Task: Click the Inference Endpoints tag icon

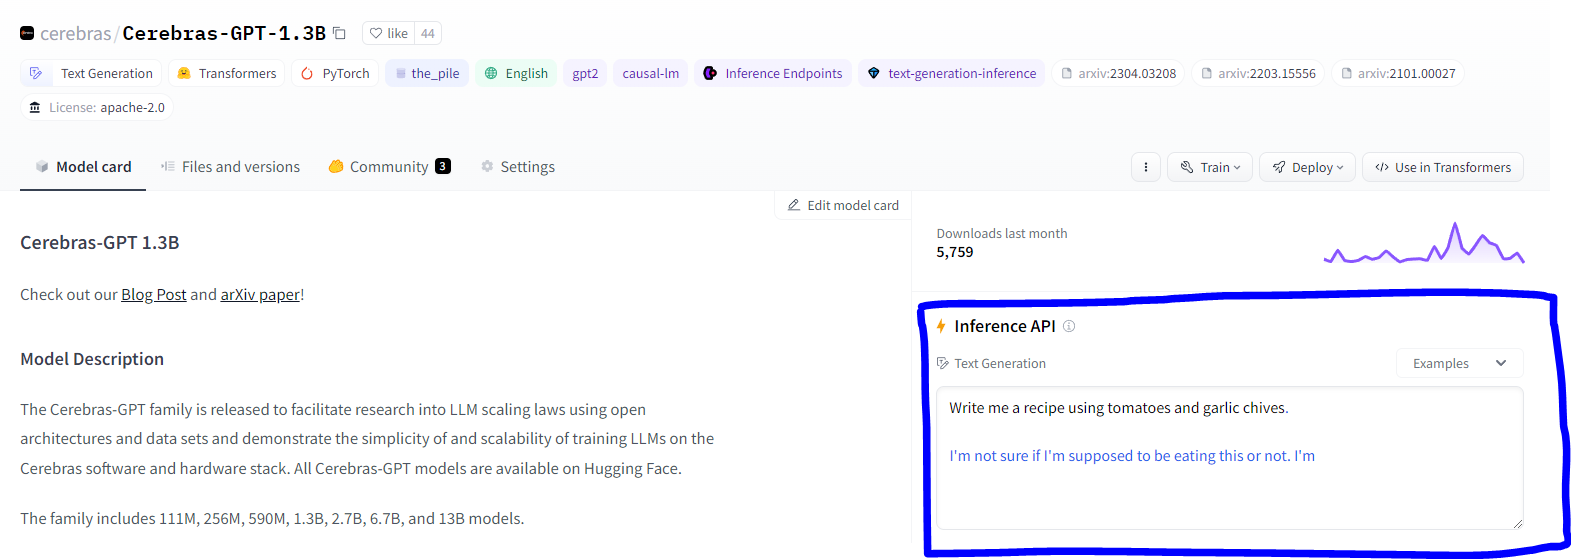Action: pyautogui.click(x=710, y=73)
